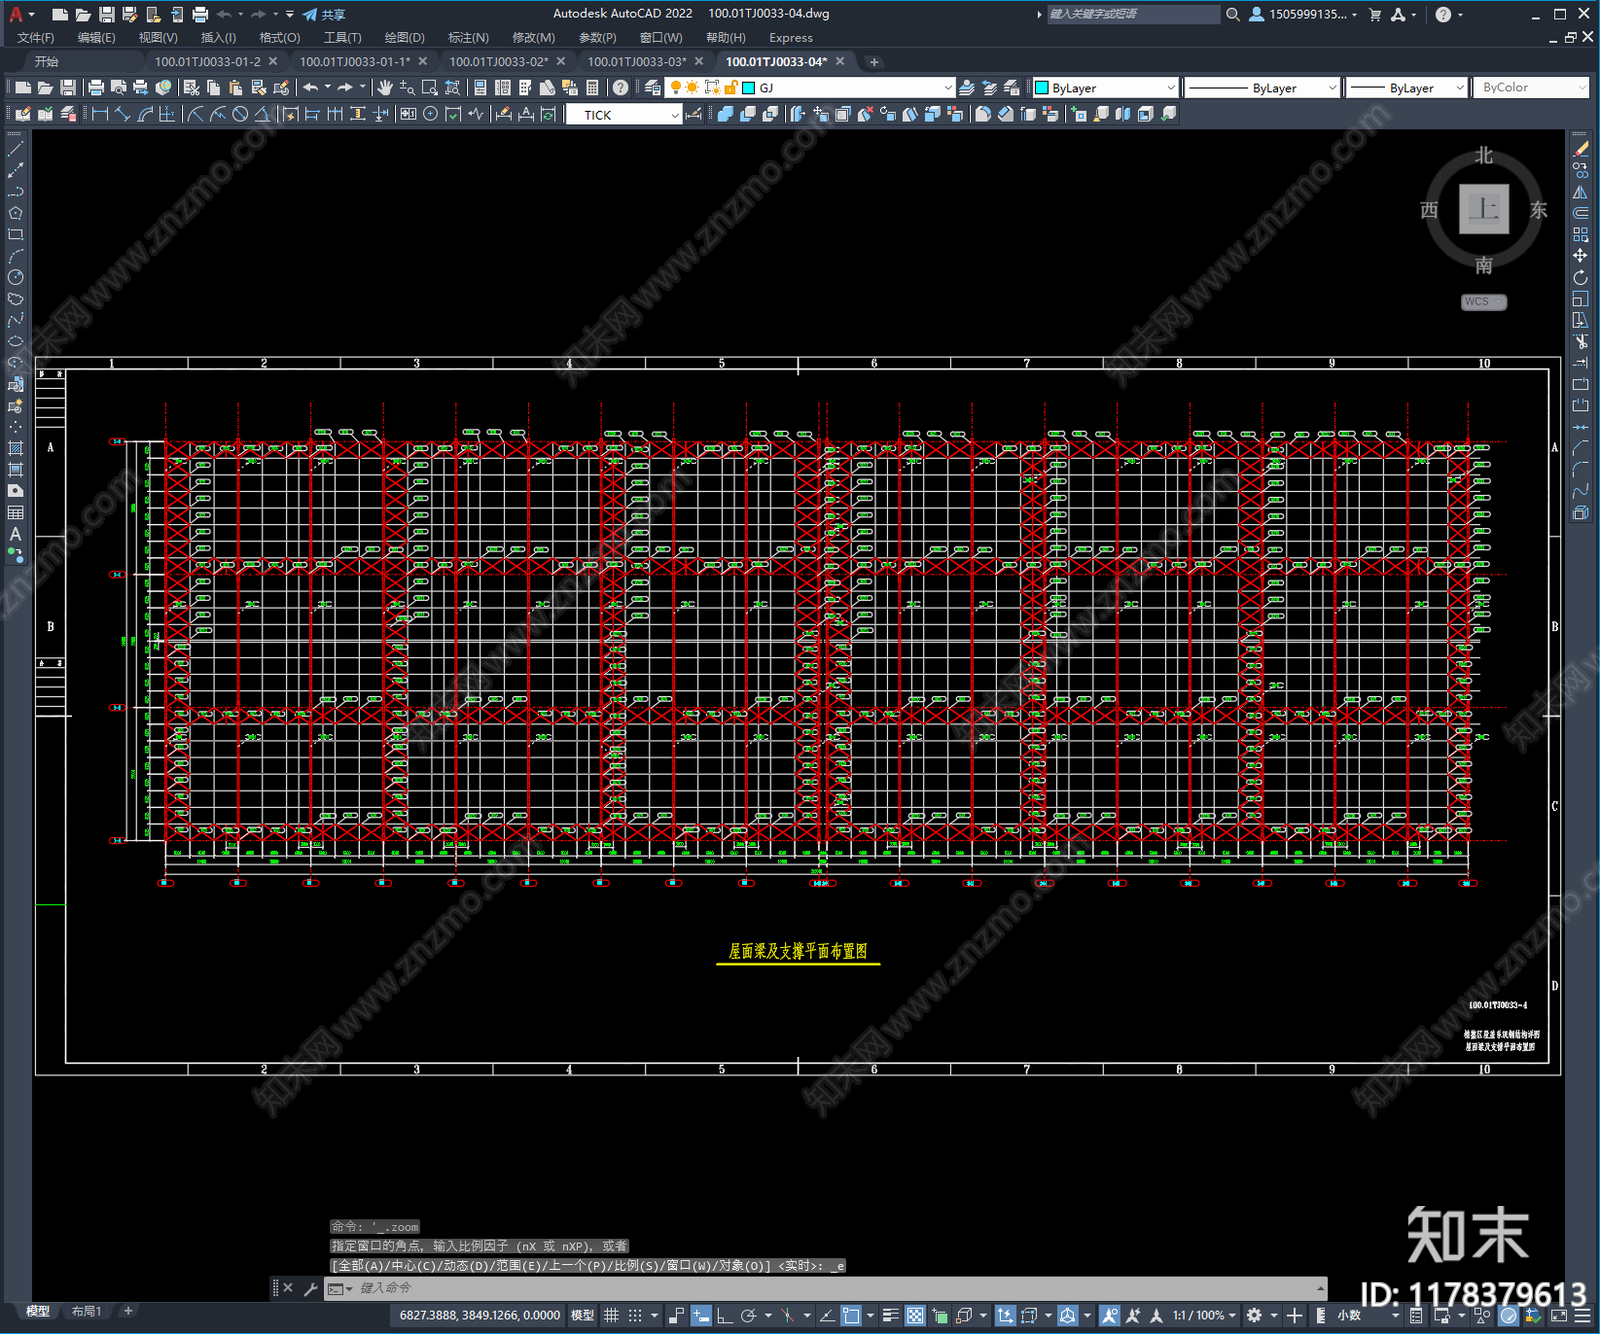Open the 标注(N) menu
This screenshot has height=1334, width=1600.
(468, 38)
